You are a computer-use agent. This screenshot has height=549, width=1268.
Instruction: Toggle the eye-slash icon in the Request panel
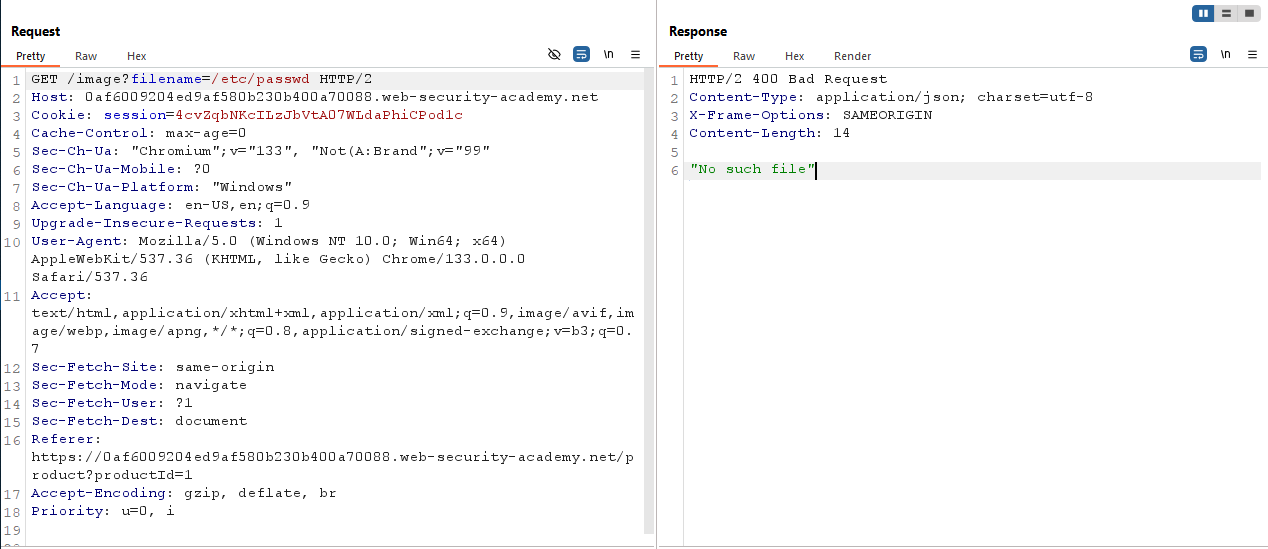point(554,55)
